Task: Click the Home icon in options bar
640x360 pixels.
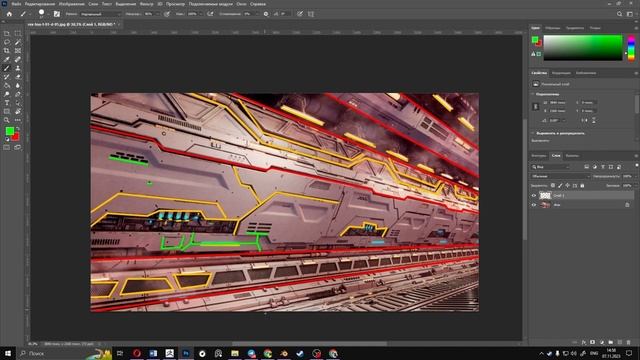Action: tap(9, 14)
